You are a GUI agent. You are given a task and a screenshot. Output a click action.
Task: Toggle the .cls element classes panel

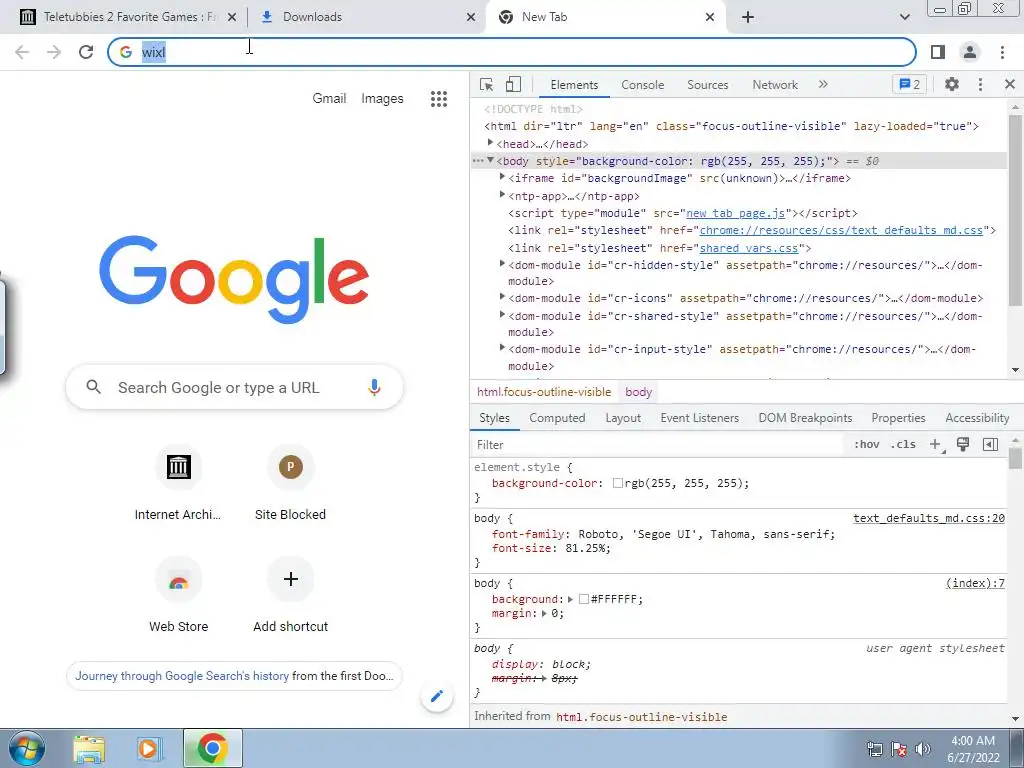903,445
